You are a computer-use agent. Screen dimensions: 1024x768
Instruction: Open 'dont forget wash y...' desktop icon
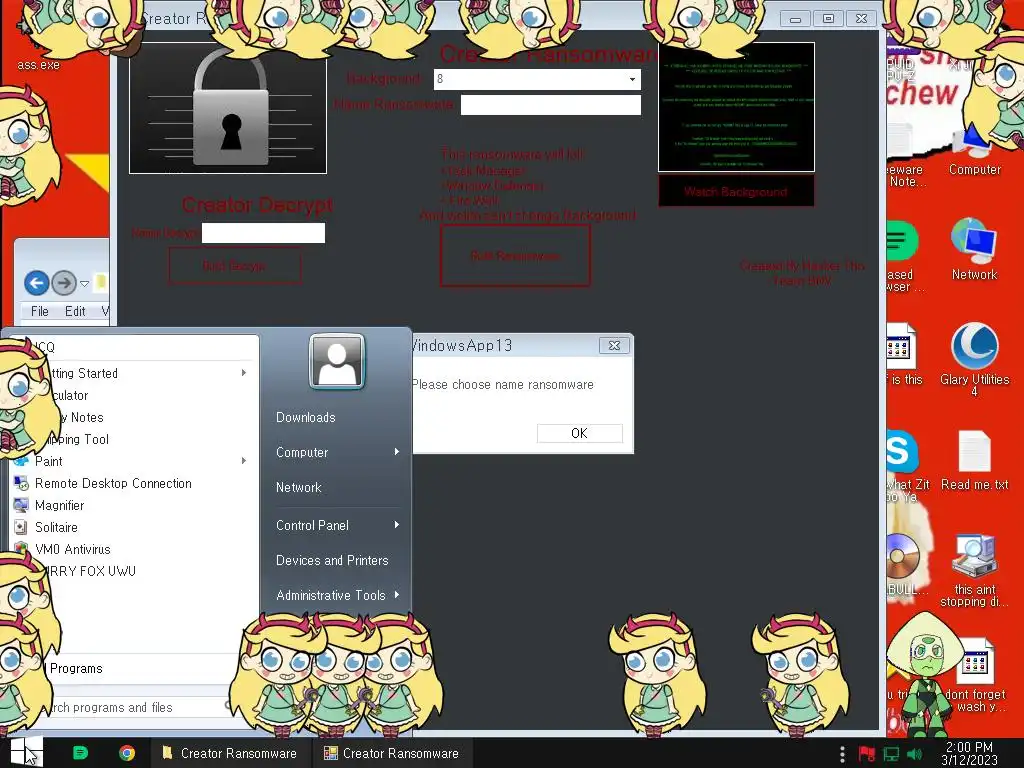point(974,675)
